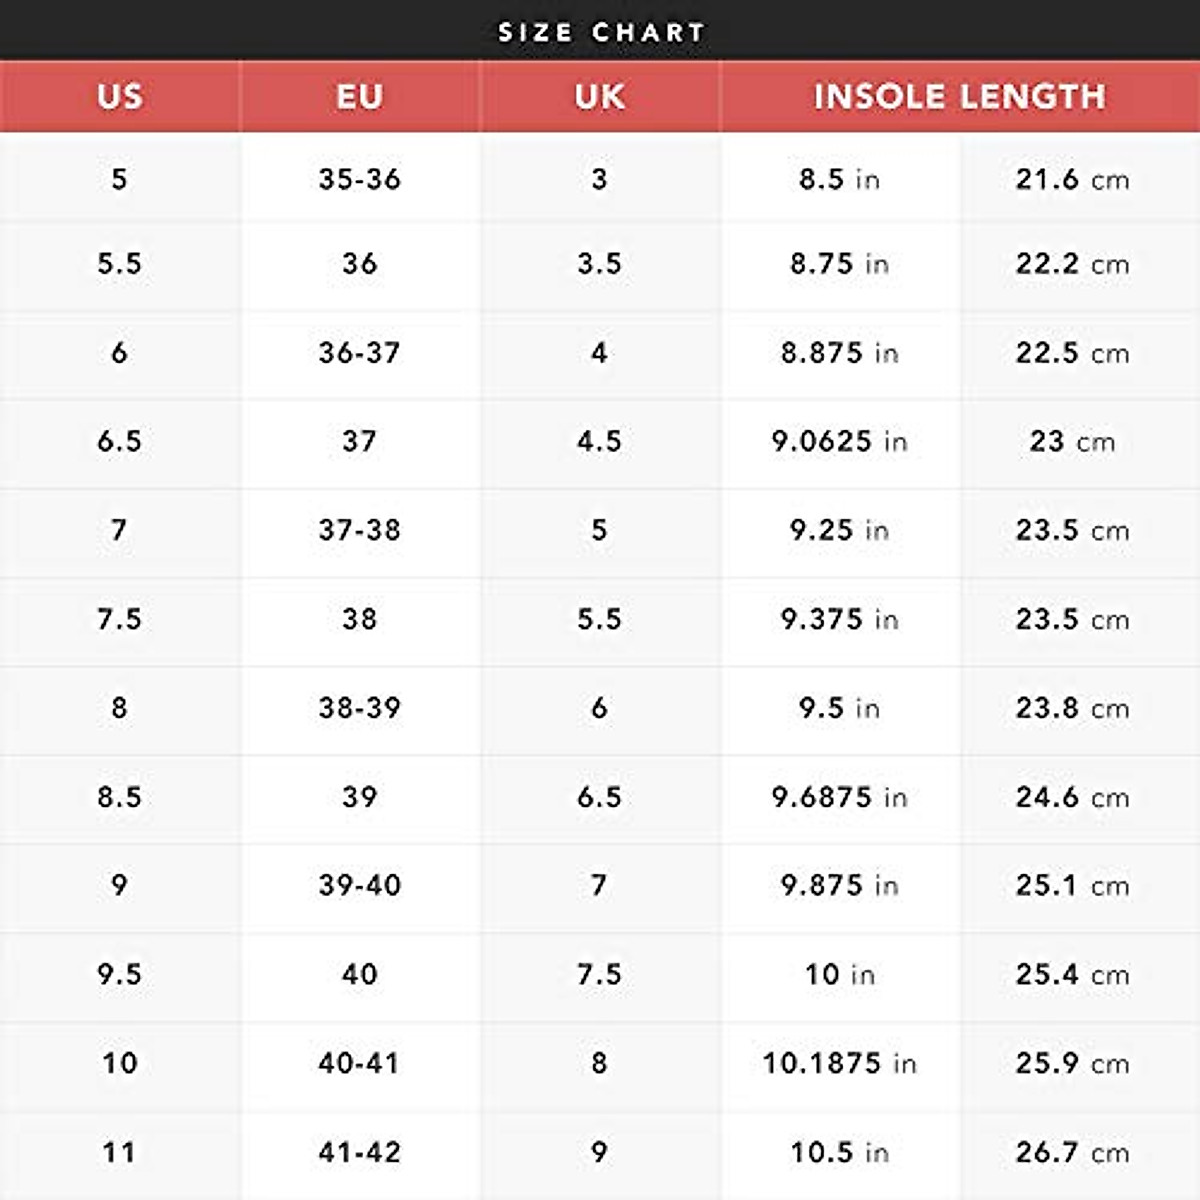Select UK size 4.5 cell
Screen dimensions: 1200x1200
[599, 441]
